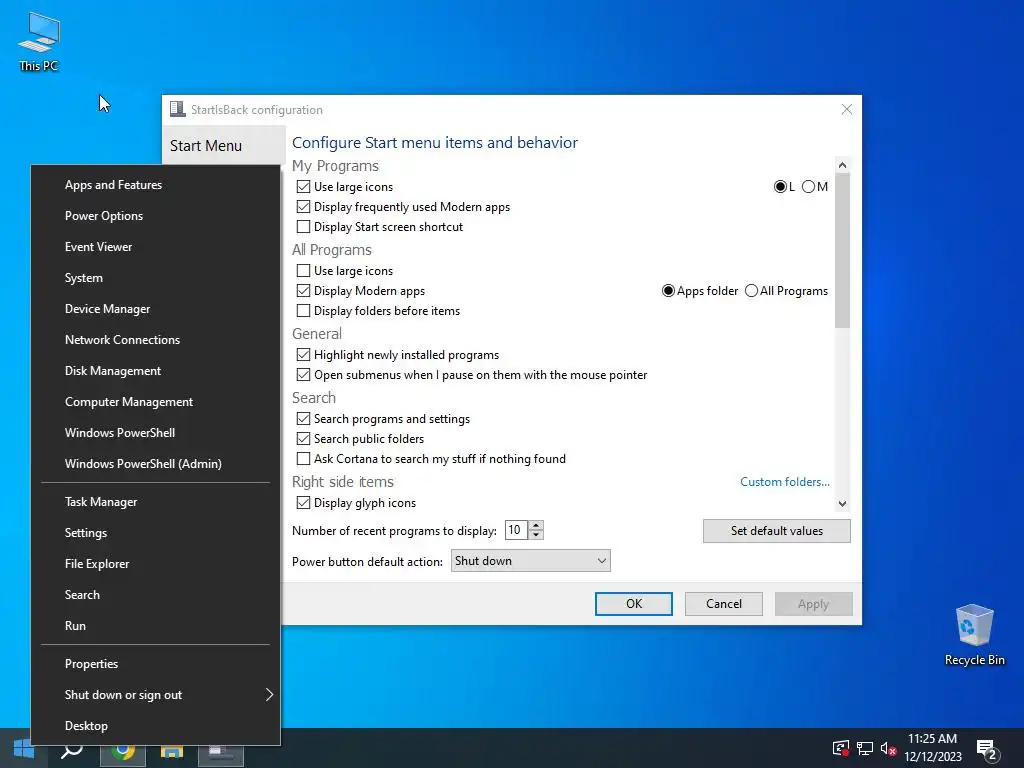Click the Cancel button
Viewport: 1024px width, 768px height.
pyautogui.click(x=724, y=604)
